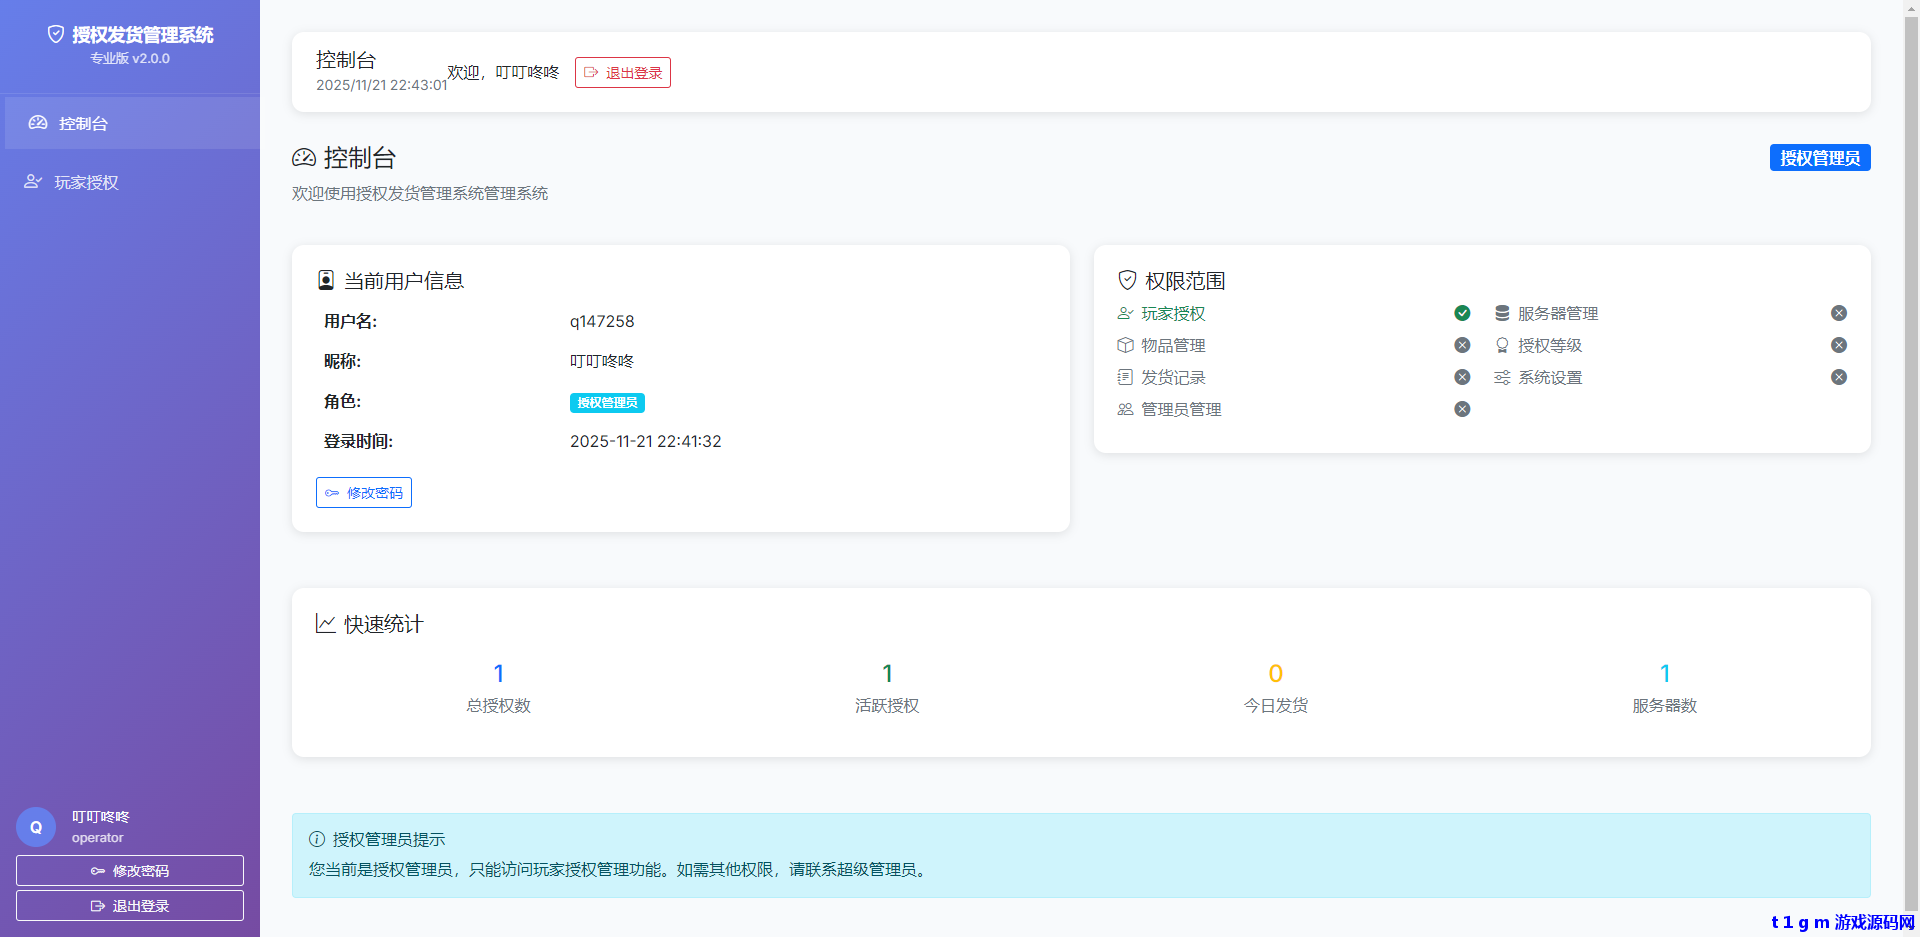Click the box icon next to 物品管理
Image resolution: width=1920 pixels, height=937 pixels.
(x=1125, y=345)
